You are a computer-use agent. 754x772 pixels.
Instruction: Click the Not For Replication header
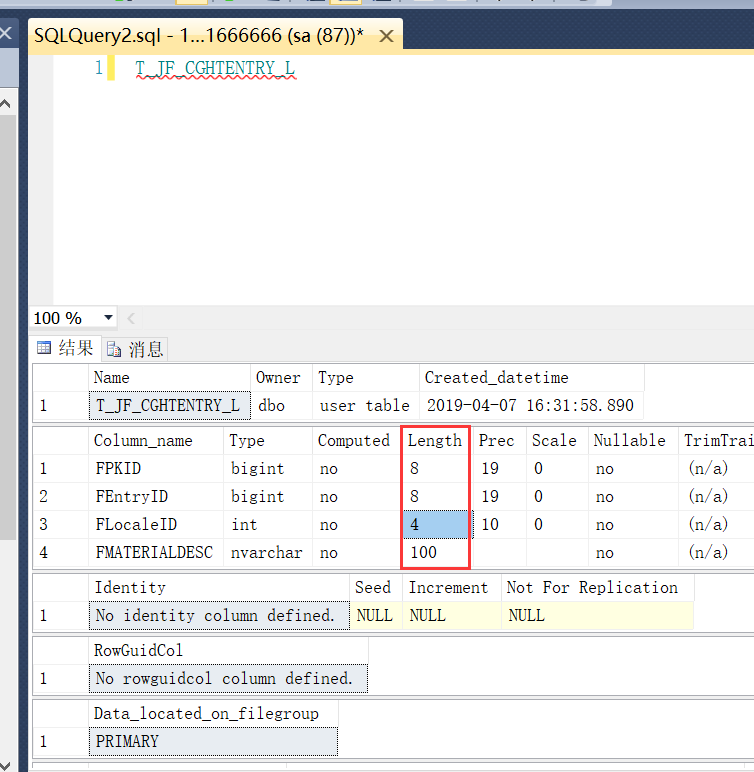597,588
